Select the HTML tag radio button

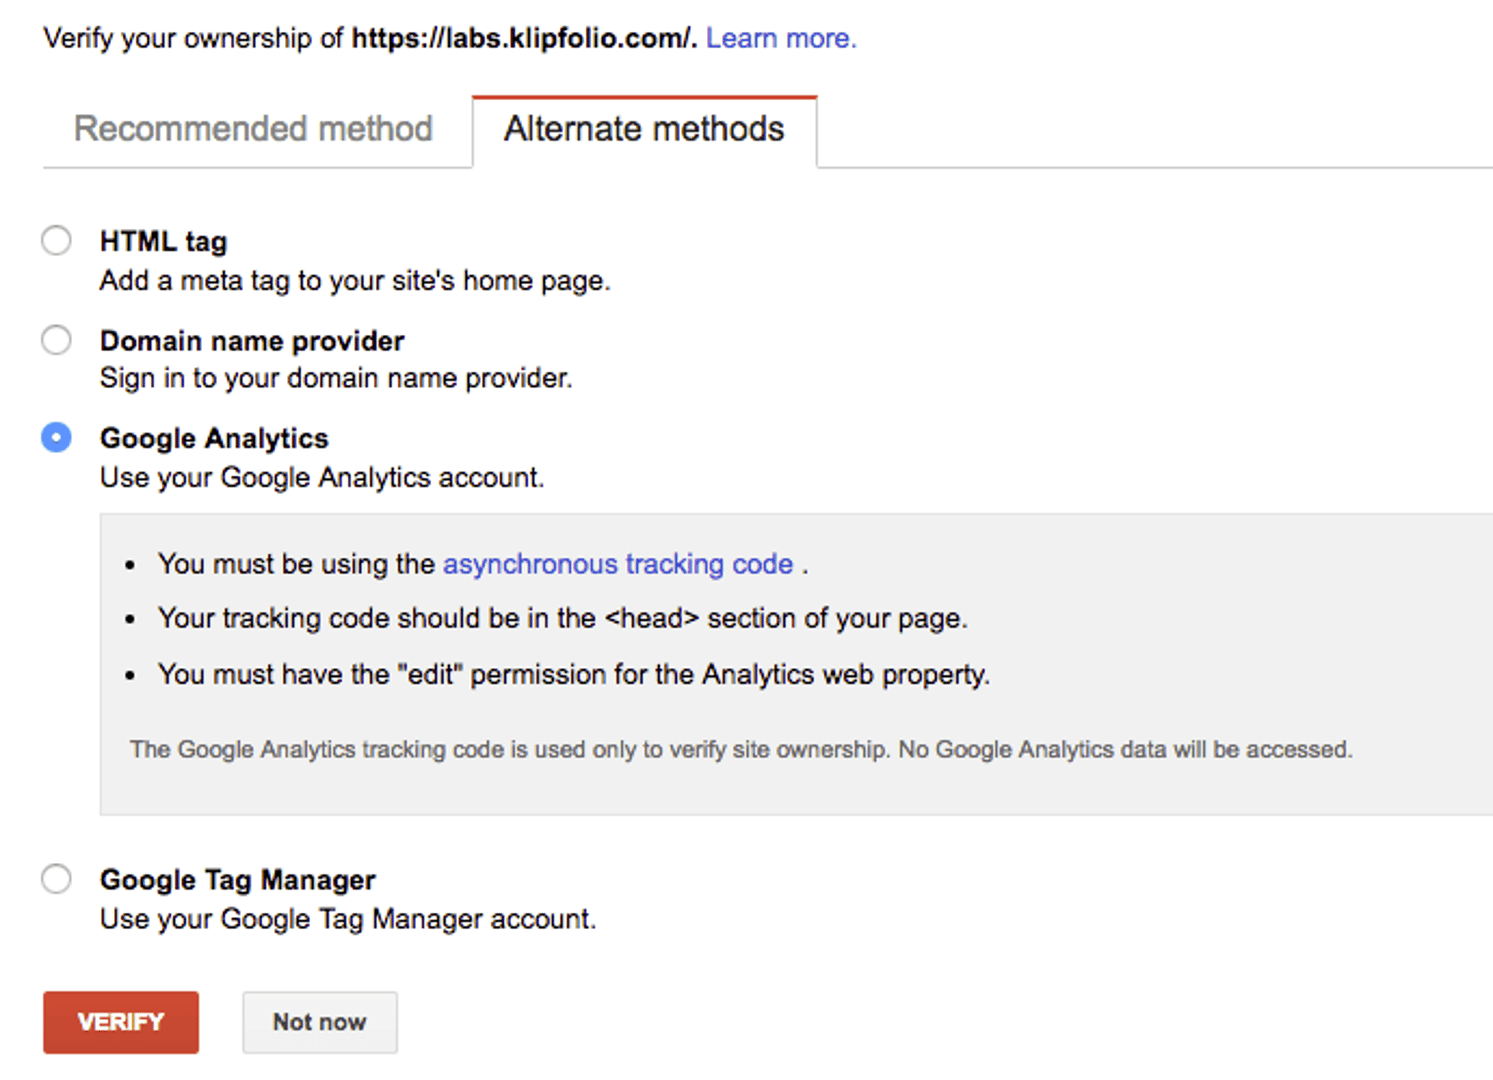[x=56, y=240]
